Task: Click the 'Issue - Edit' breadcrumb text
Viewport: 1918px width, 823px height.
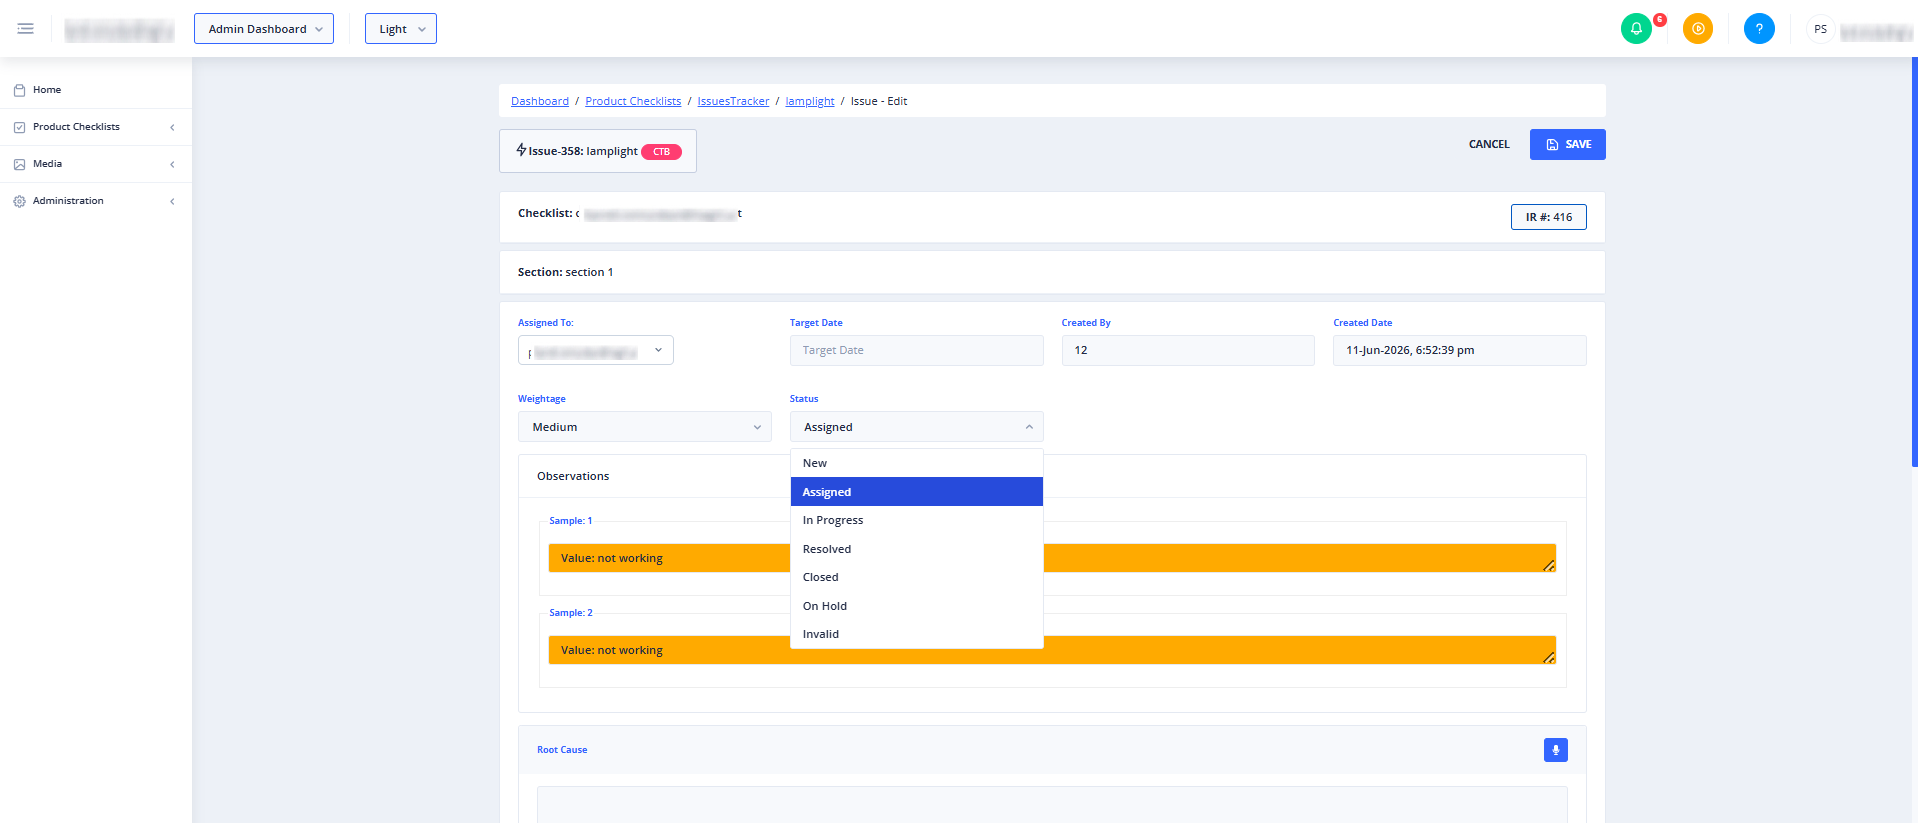Action: [x=879, y=101]
